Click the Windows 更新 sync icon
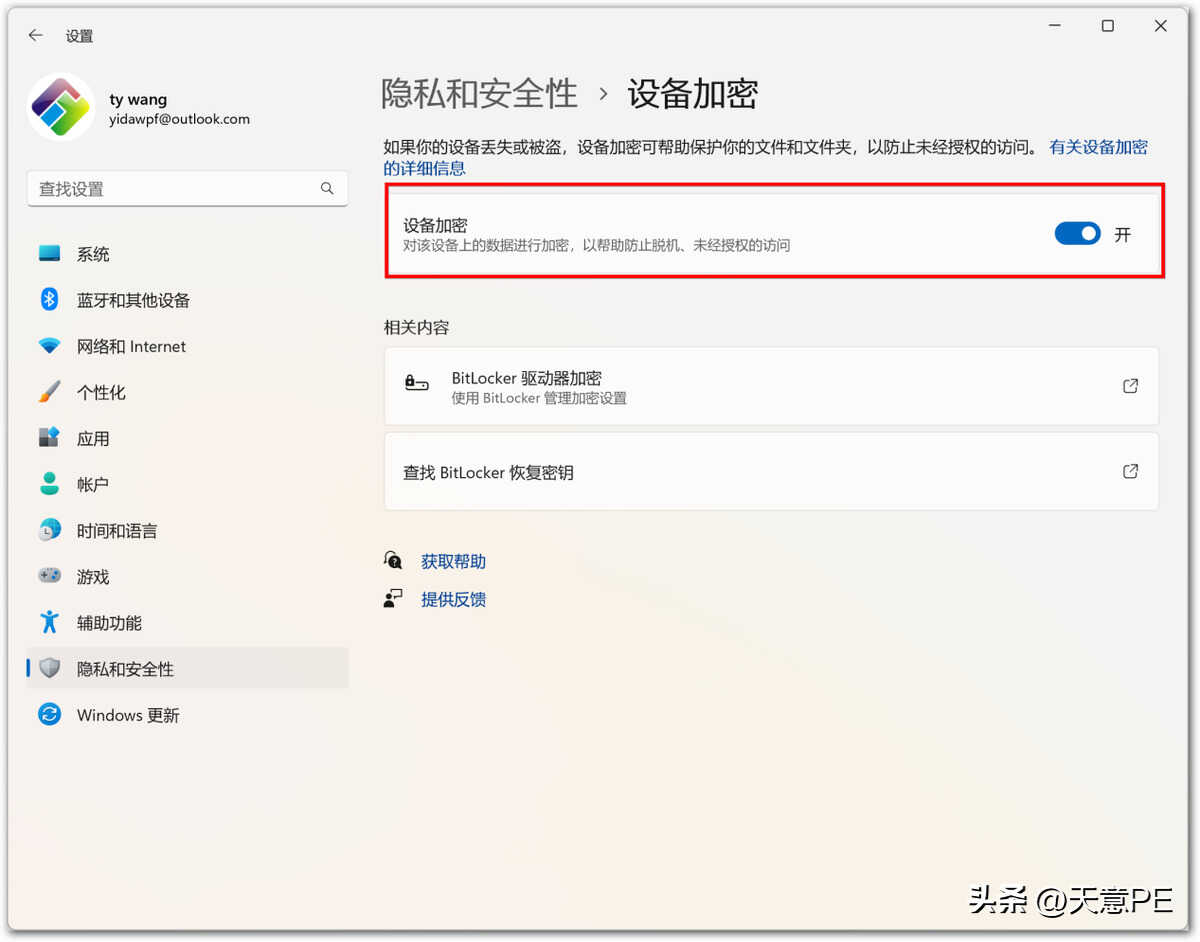The width and height of the screenshot is (1200, 942). [49, 715]
